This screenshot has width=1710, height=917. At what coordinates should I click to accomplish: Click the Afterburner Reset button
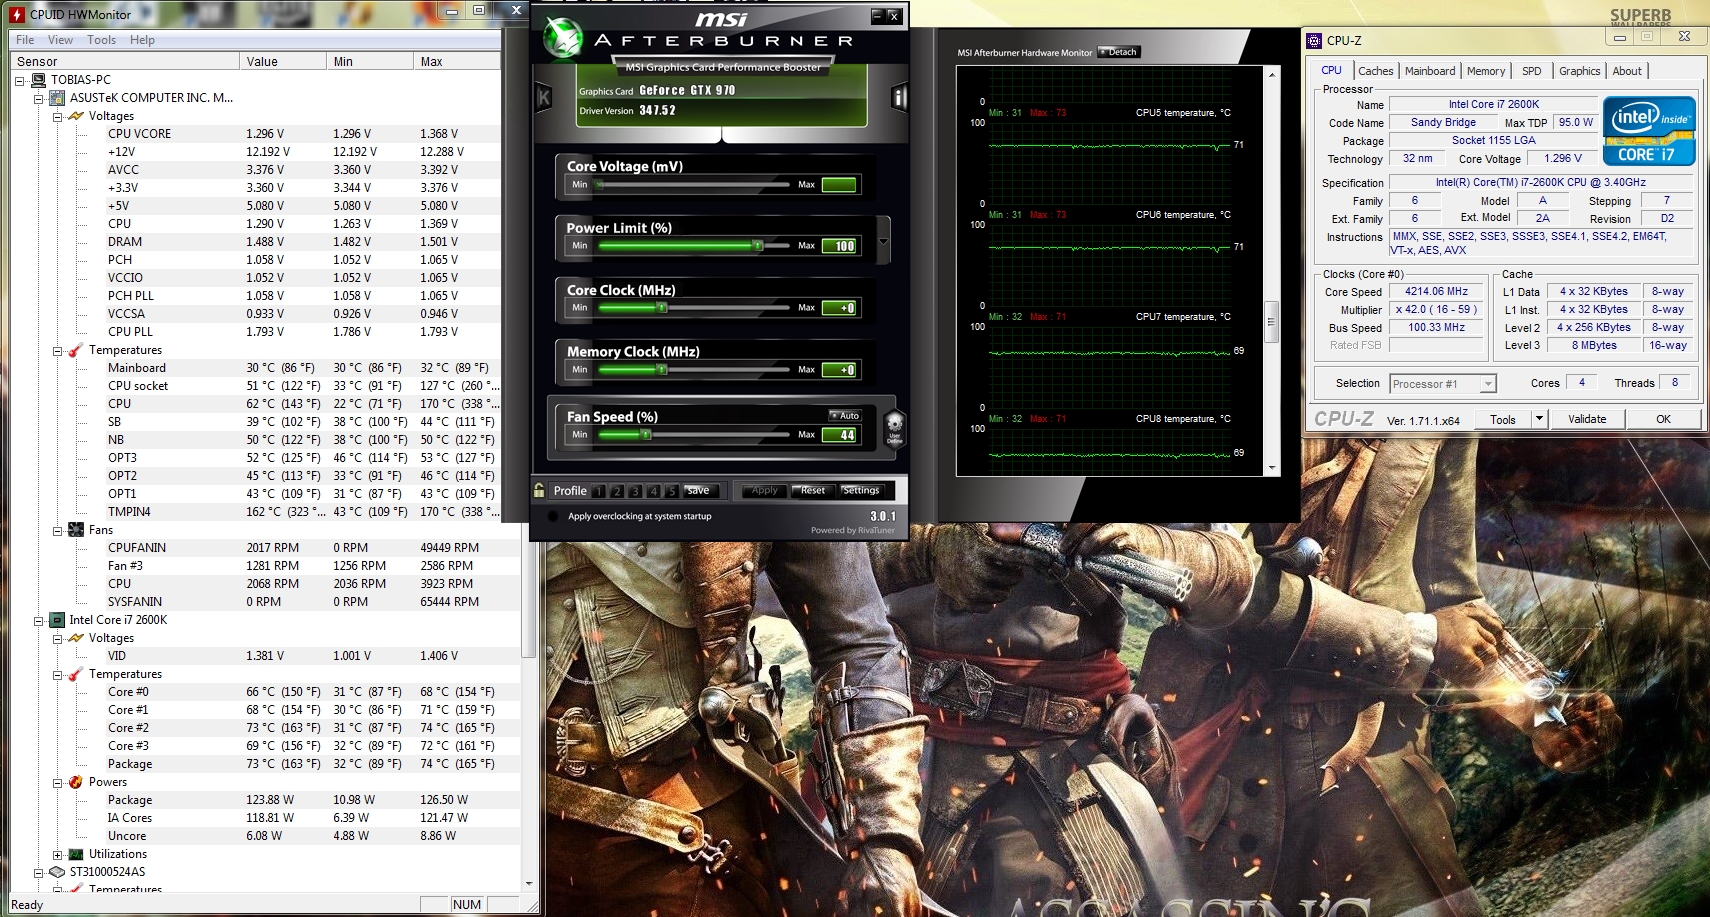[813, 491]
